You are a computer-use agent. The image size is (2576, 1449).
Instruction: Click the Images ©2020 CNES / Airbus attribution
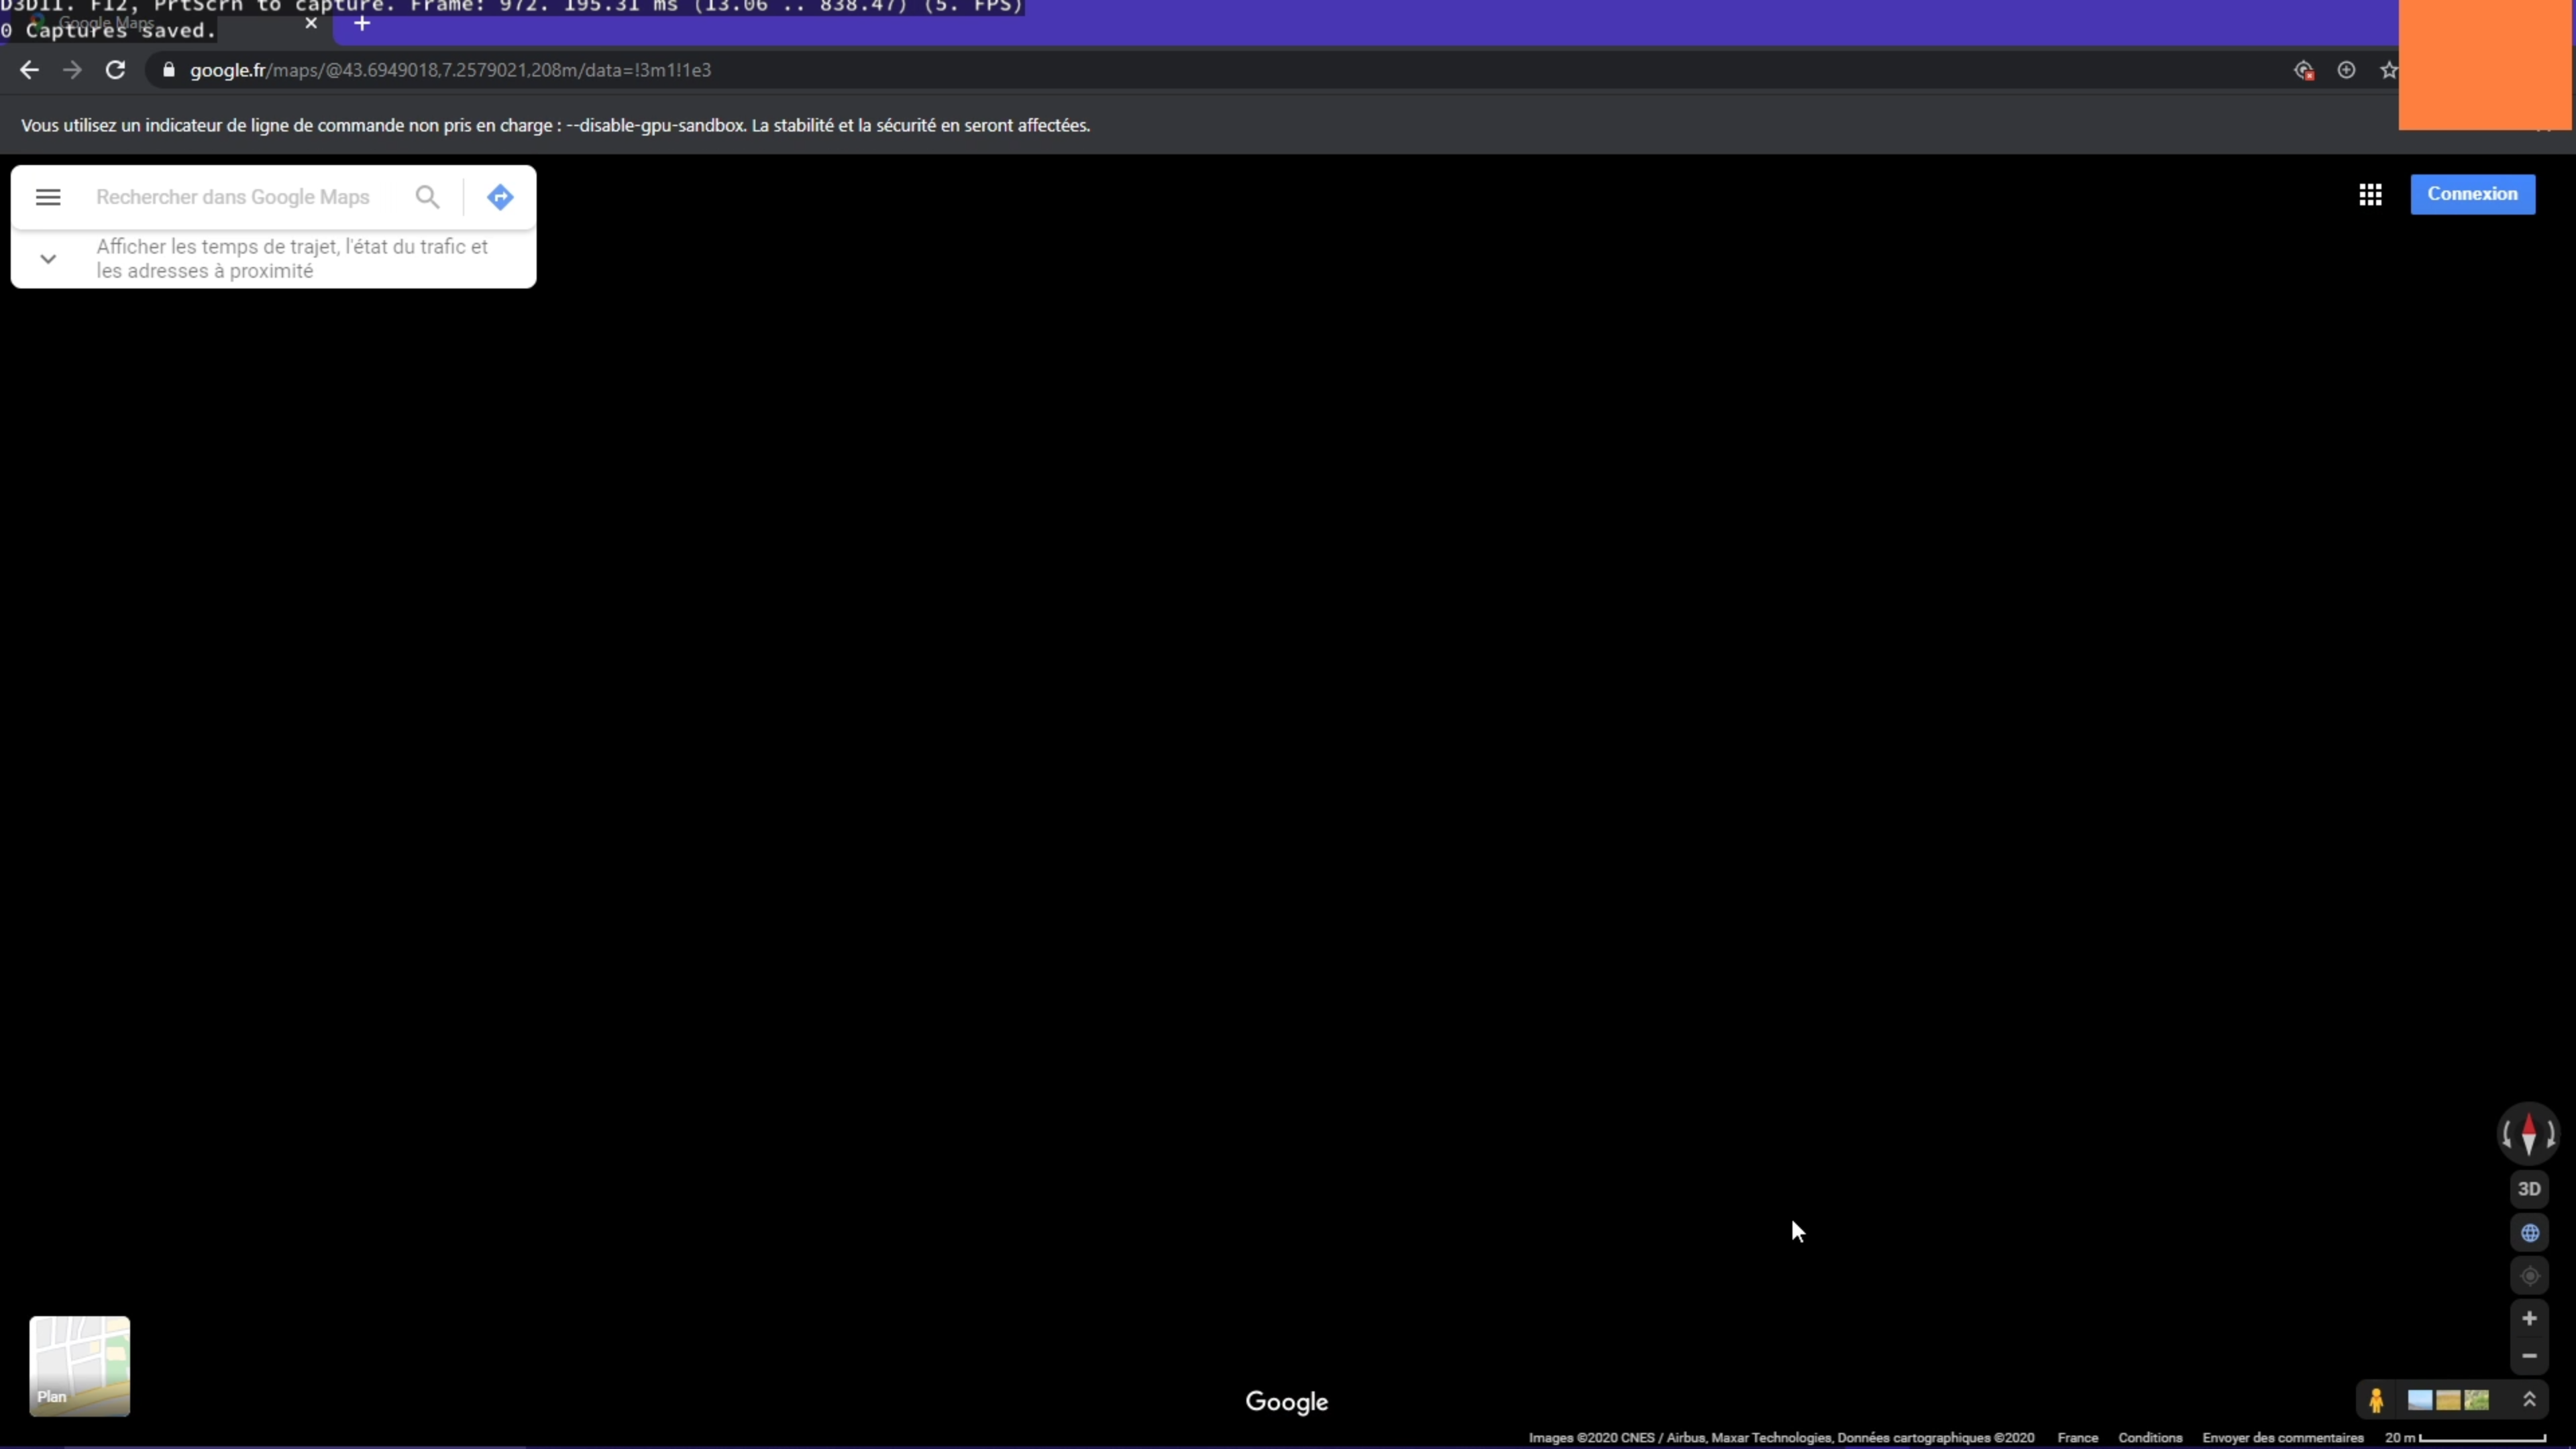click(1781, 1438)
